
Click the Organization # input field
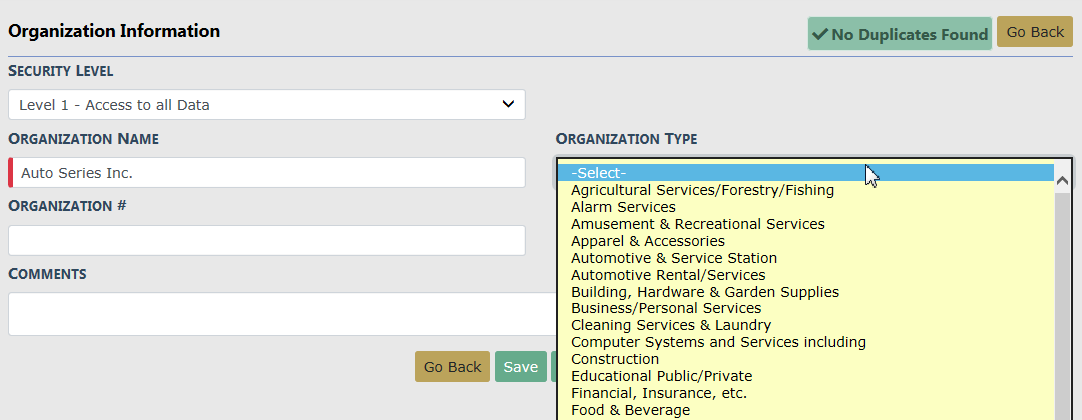tap(266, 240)
